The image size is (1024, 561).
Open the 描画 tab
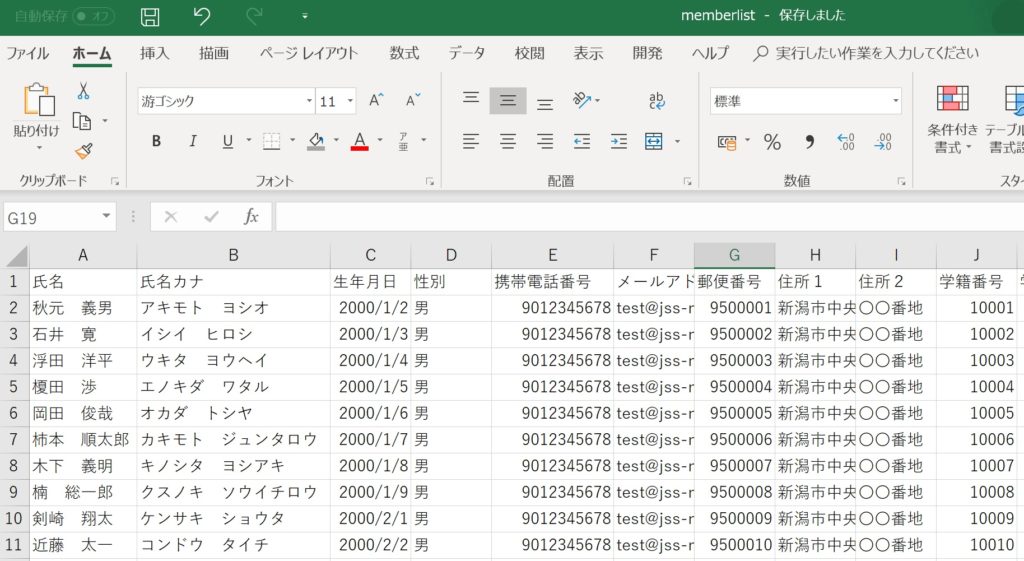click(214, 53)
